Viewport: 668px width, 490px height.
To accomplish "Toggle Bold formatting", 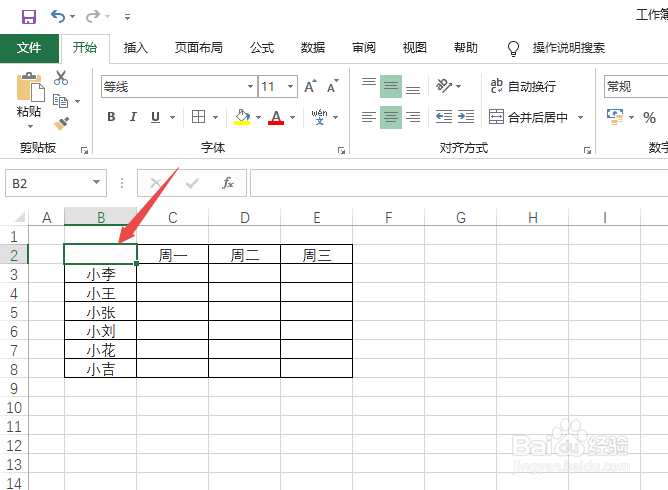I will coord(111,117).
